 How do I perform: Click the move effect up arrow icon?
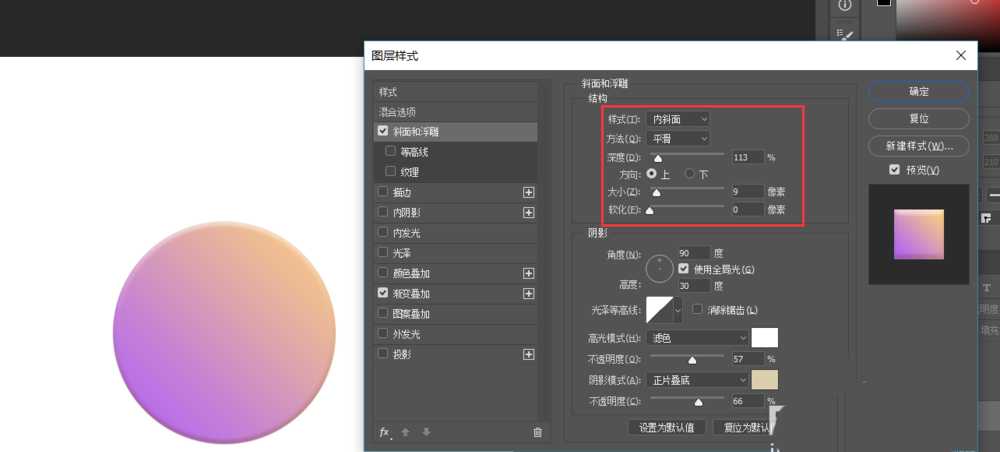point(405,432)
